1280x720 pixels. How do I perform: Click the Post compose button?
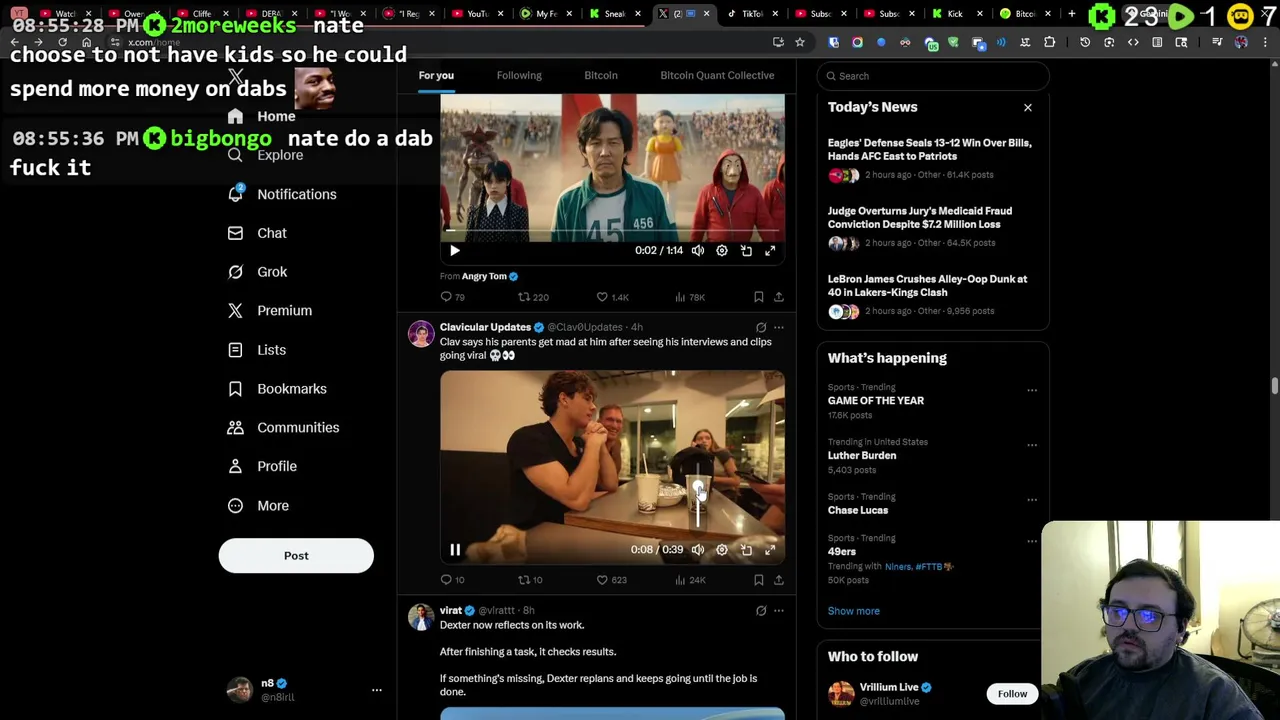(x=296, y=556)
